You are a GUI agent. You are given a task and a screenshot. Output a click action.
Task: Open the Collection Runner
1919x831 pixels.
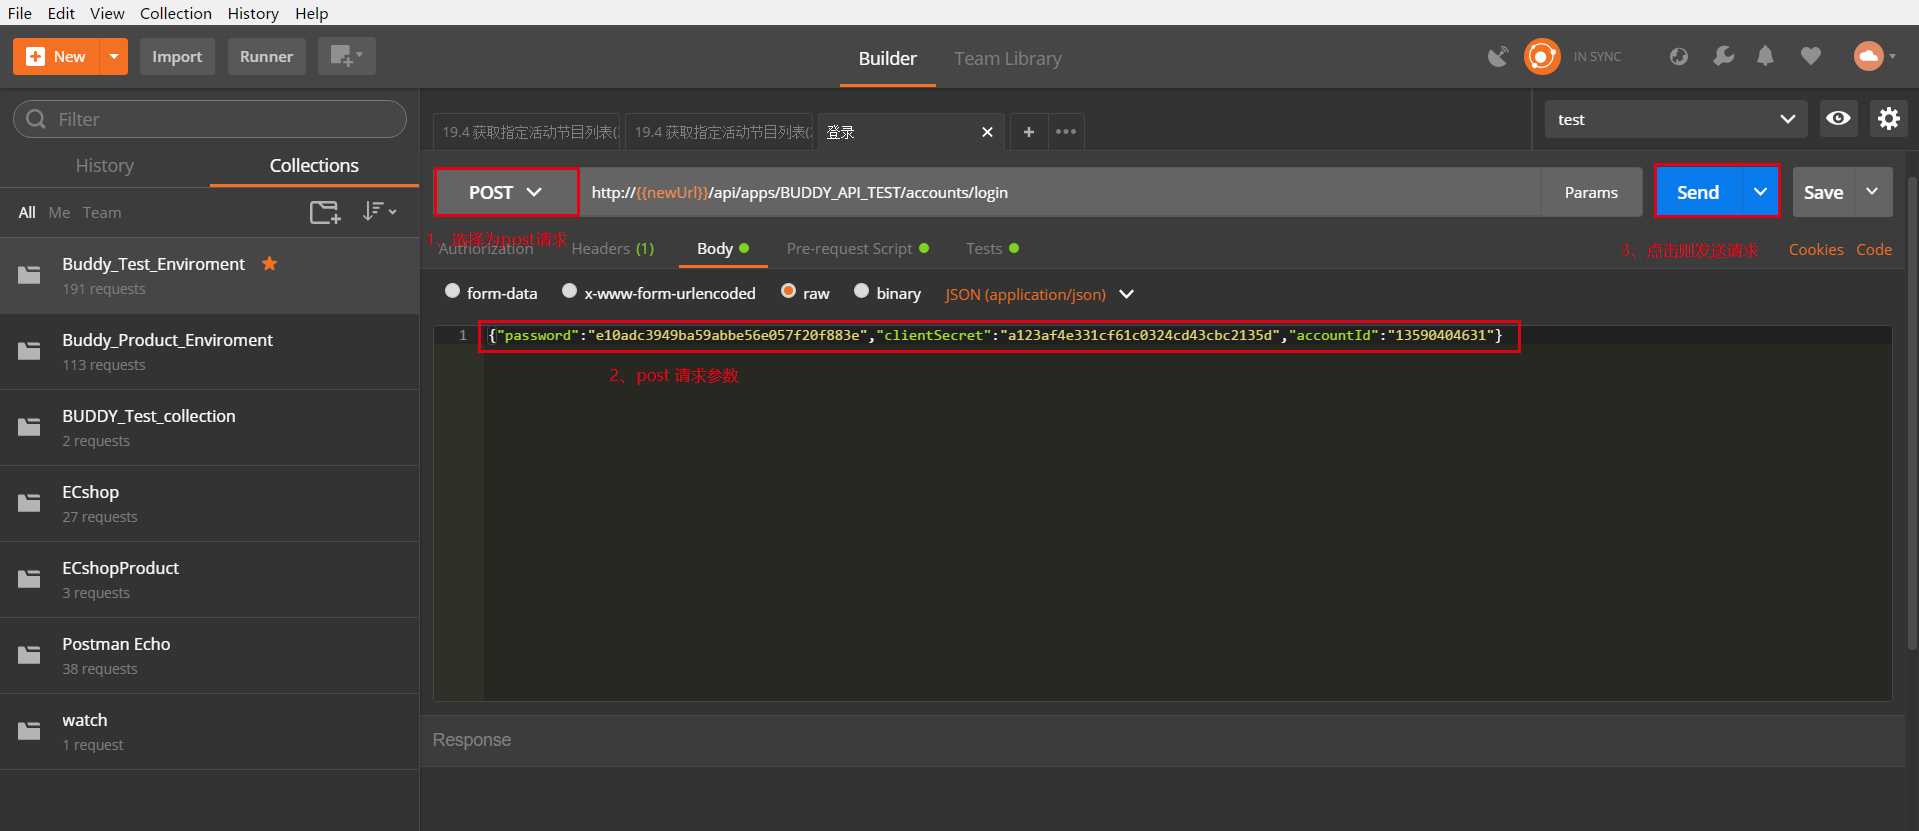pyautogui.click(x=266, y=57)
